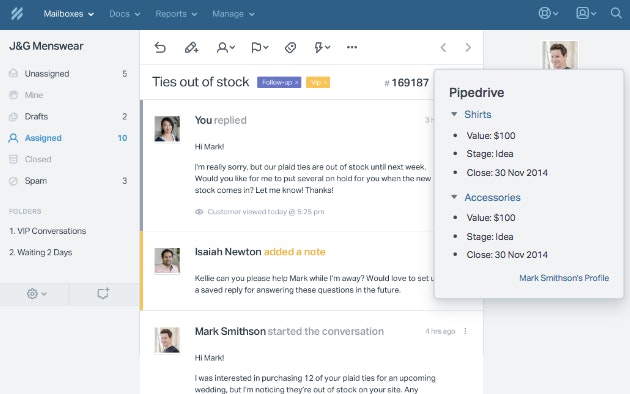Click the add note pencil icon
The image size is (630, 394).
[x=192, y=47]
